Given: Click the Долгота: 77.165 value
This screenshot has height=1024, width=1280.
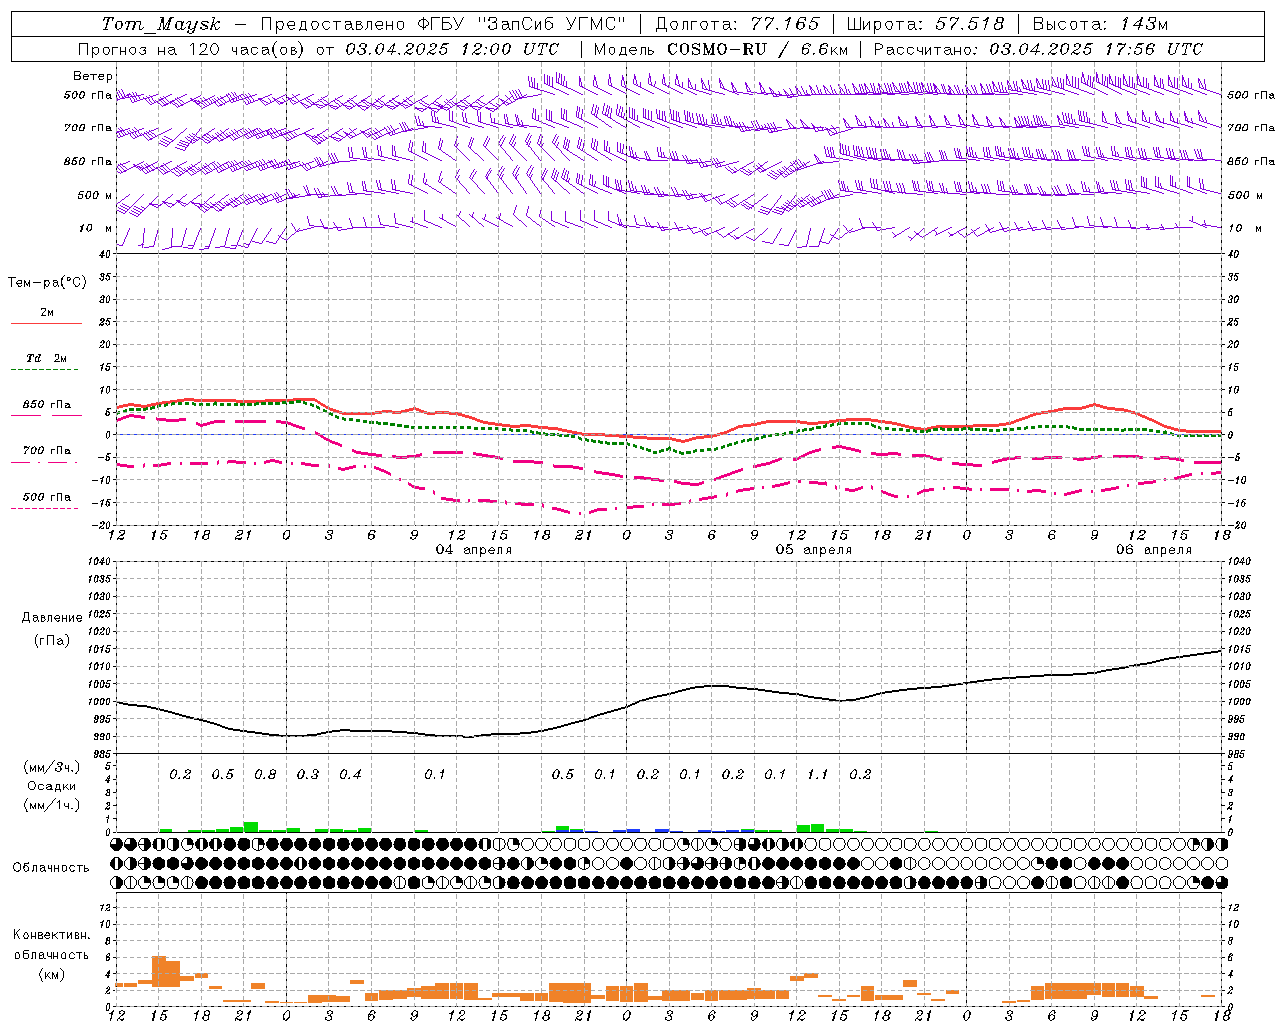Looking at the screenshot, I should 737,24.
